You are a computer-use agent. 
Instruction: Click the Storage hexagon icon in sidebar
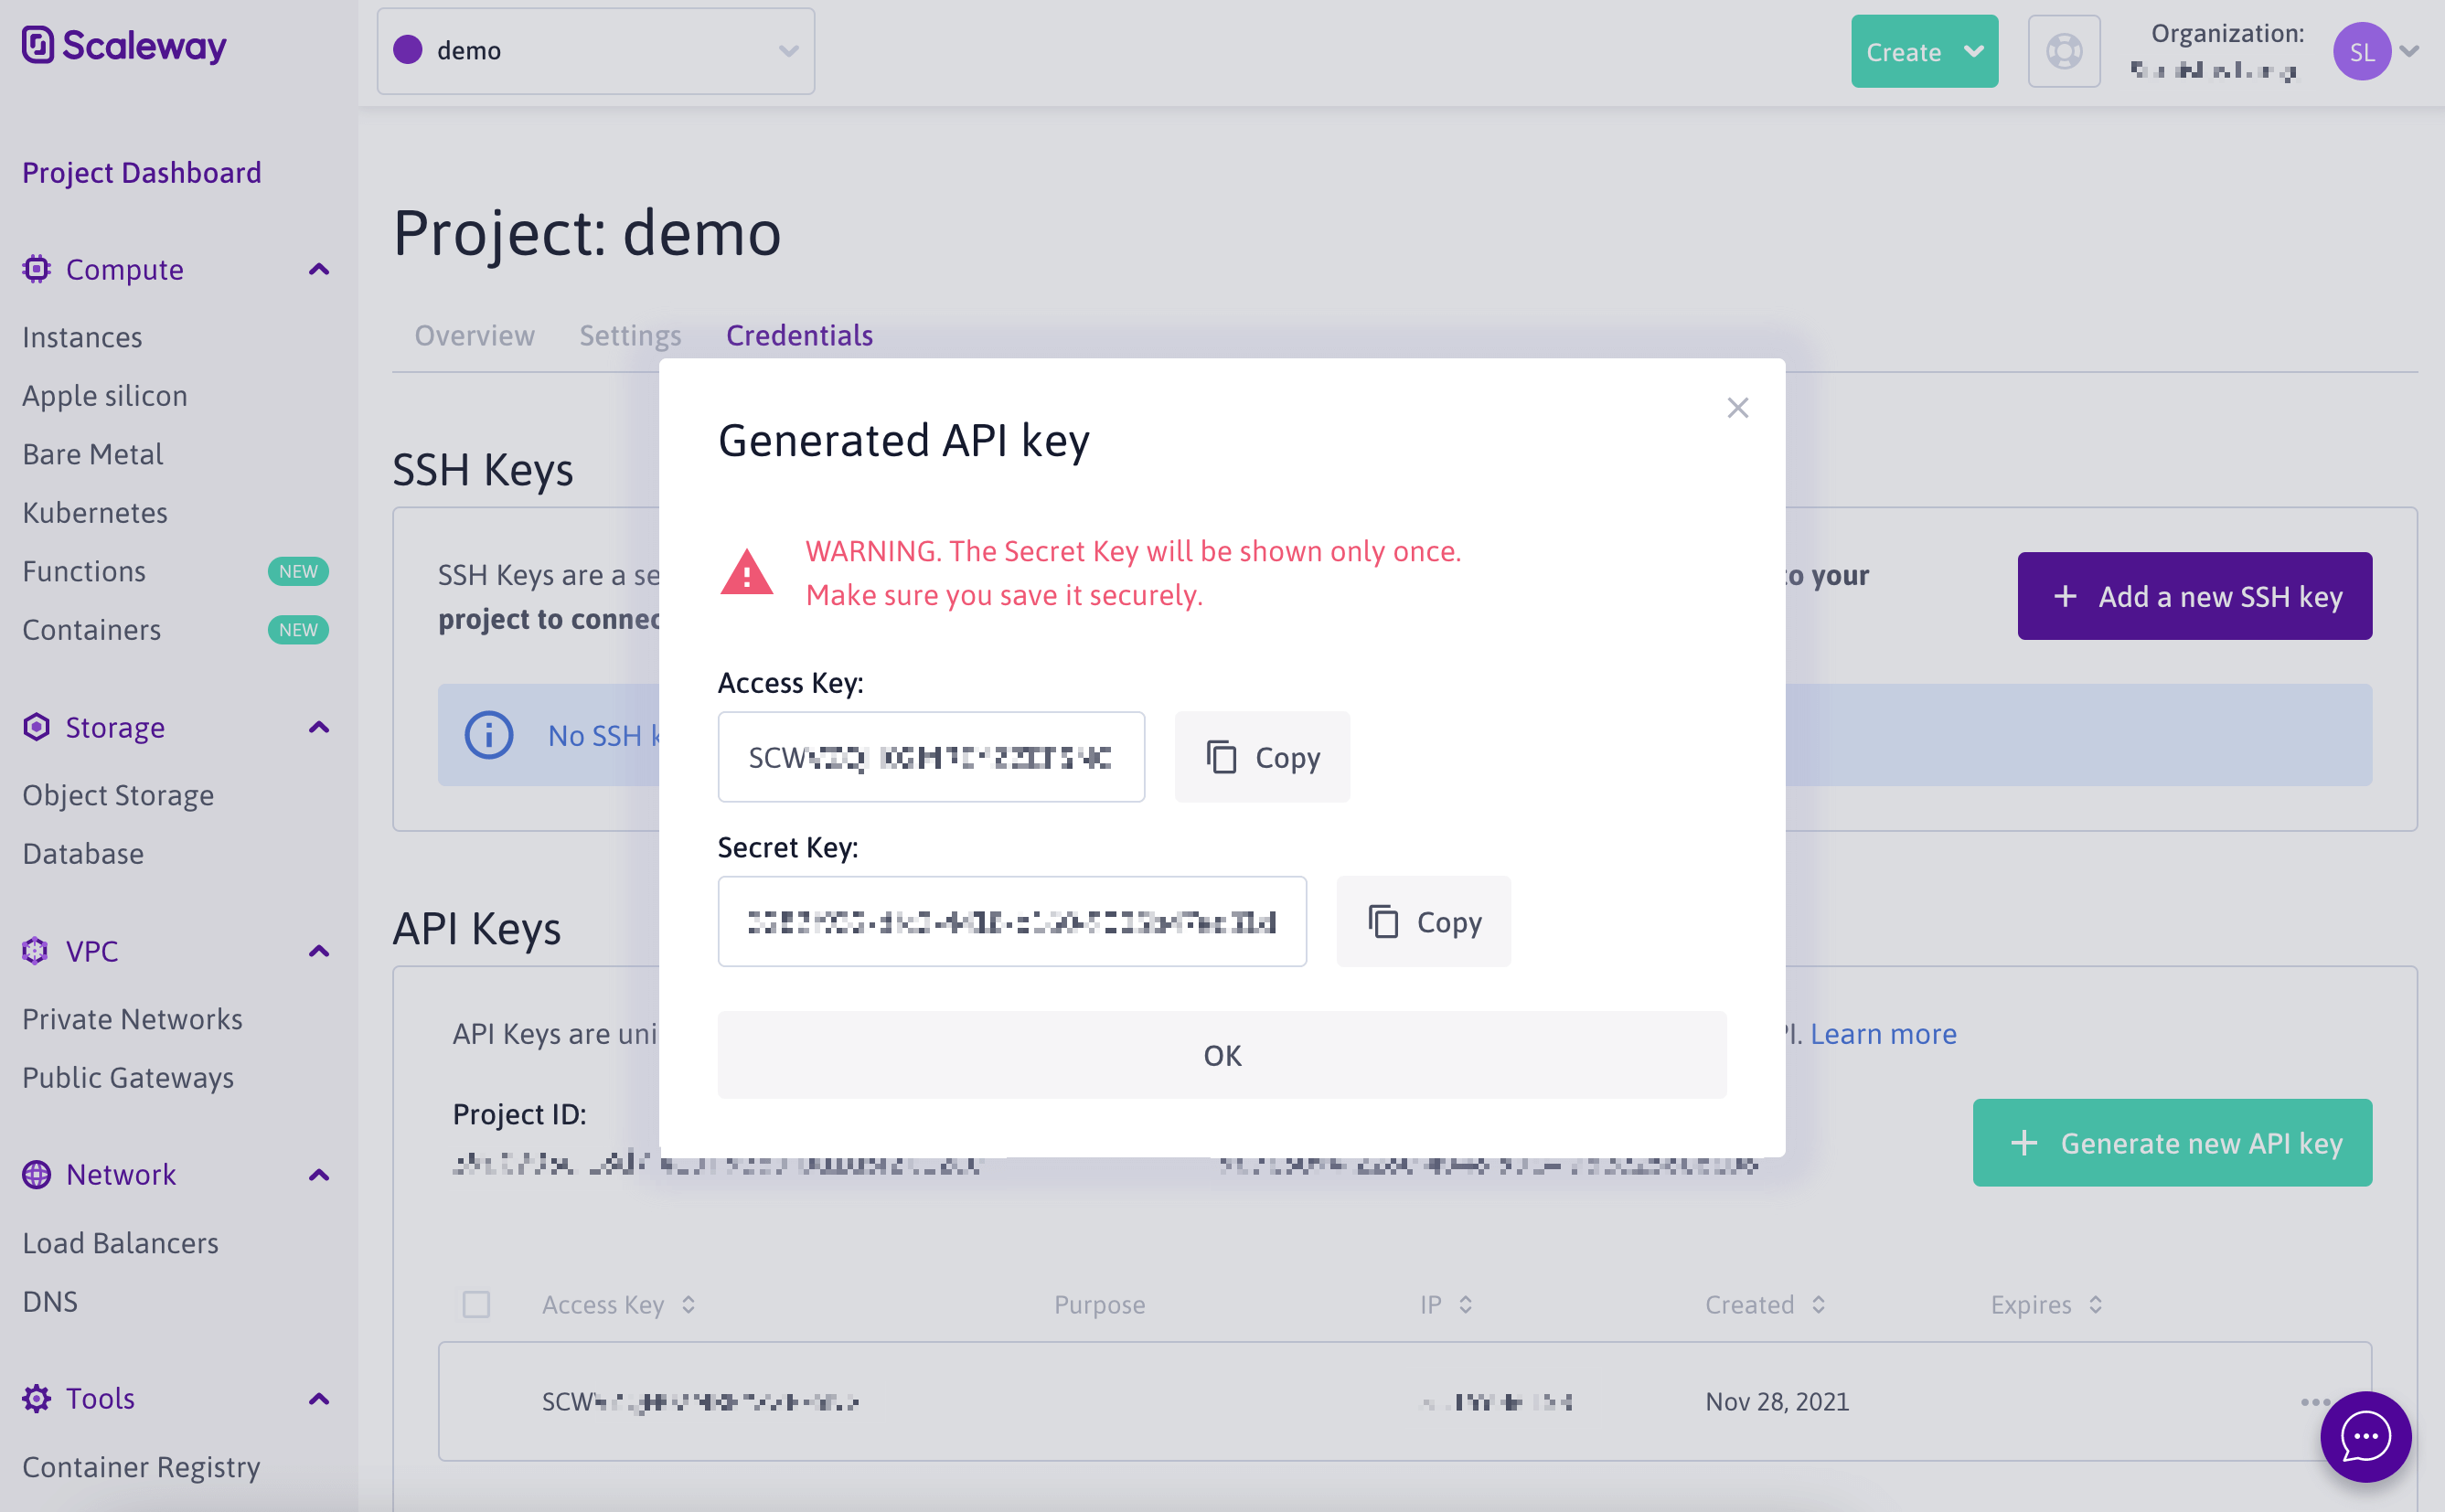coord(36,727)
